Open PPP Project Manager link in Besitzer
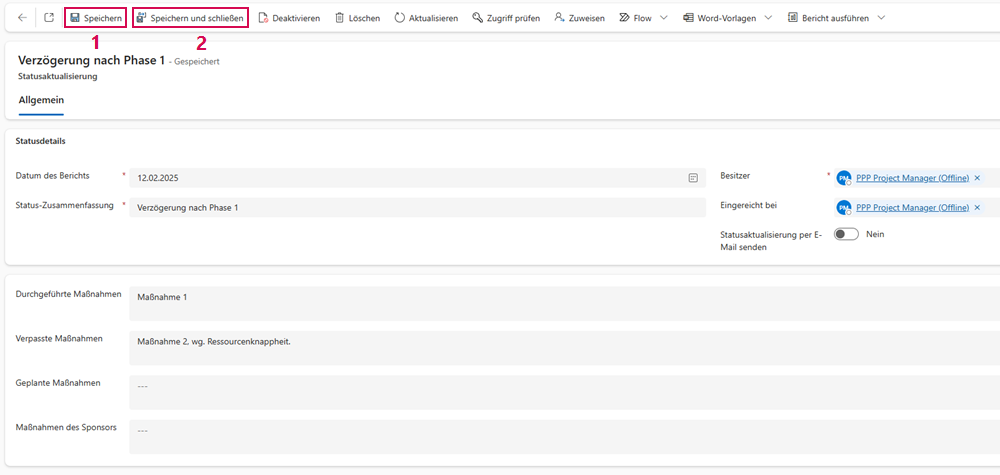This screenshot has height=475, width=1000. point(912,178)
